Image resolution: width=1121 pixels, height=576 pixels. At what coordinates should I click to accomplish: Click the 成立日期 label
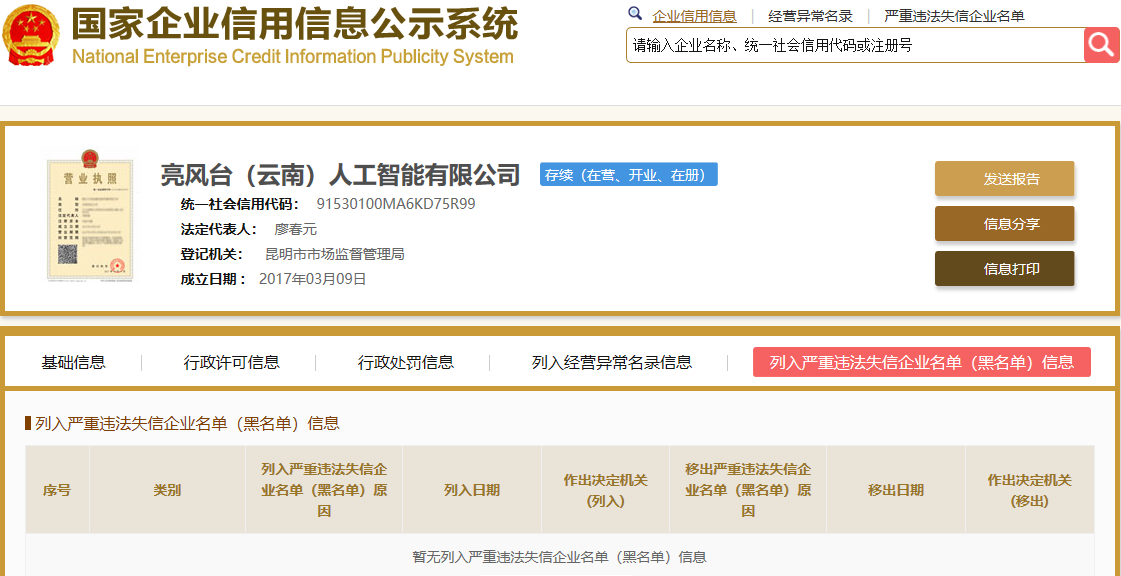point(213,279)
